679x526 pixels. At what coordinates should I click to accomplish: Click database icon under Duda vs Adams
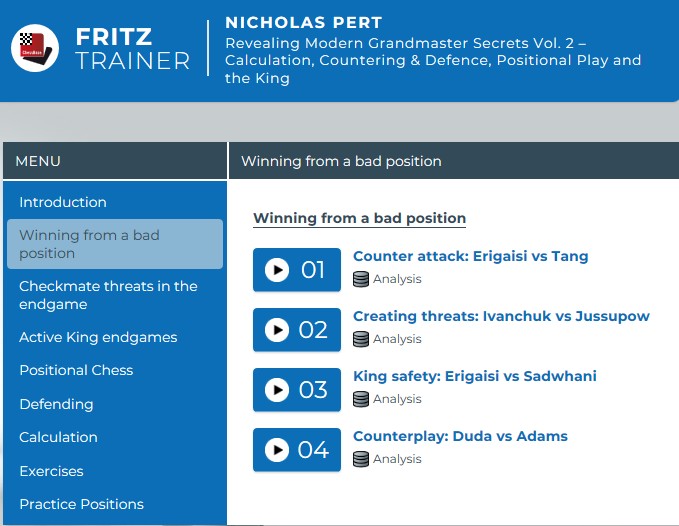(x=361, y=459)
